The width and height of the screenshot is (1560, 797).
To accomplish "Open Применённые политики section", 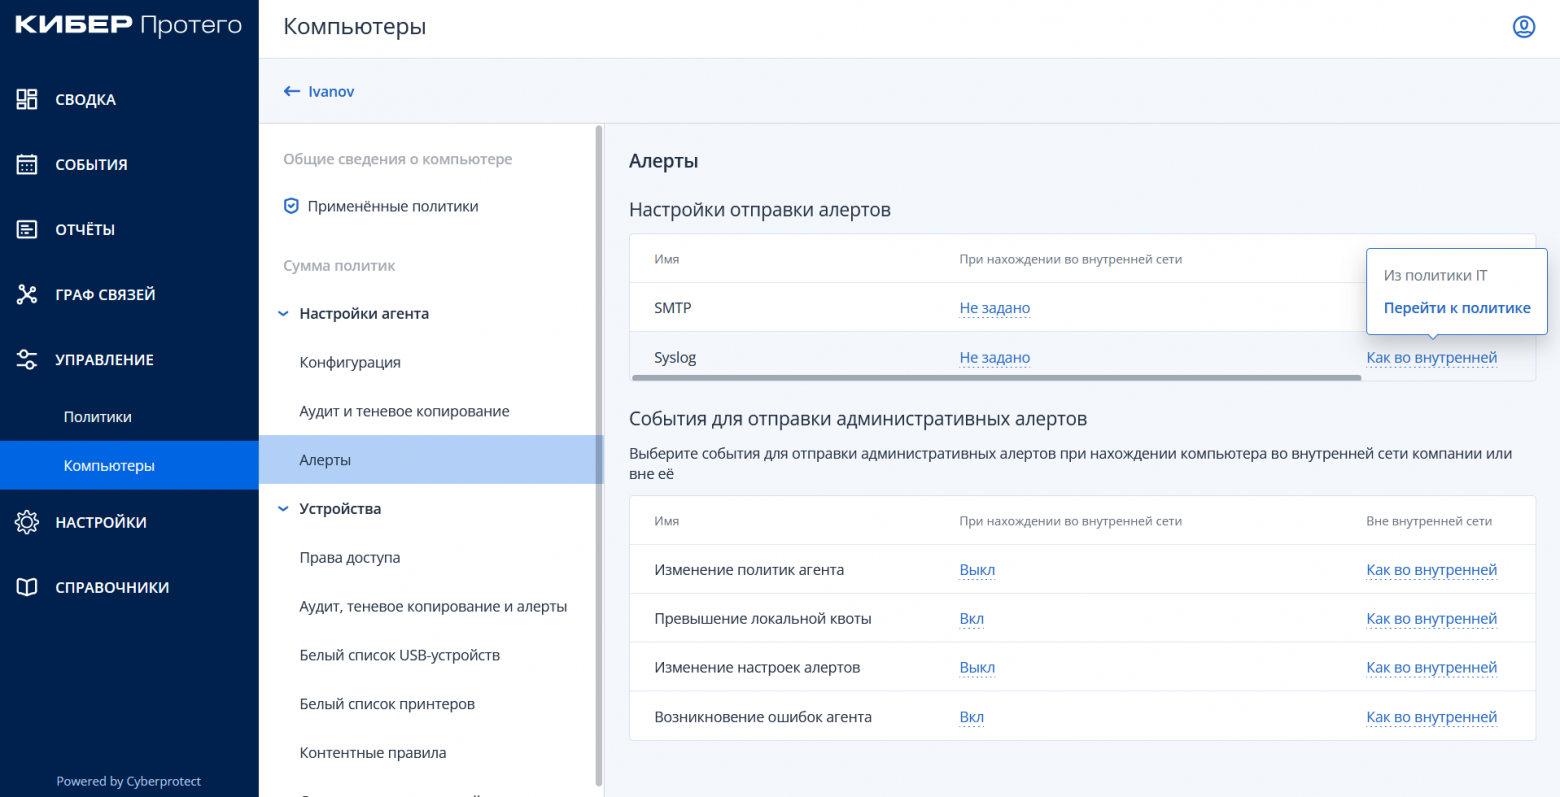I will (x=393, y=206).
